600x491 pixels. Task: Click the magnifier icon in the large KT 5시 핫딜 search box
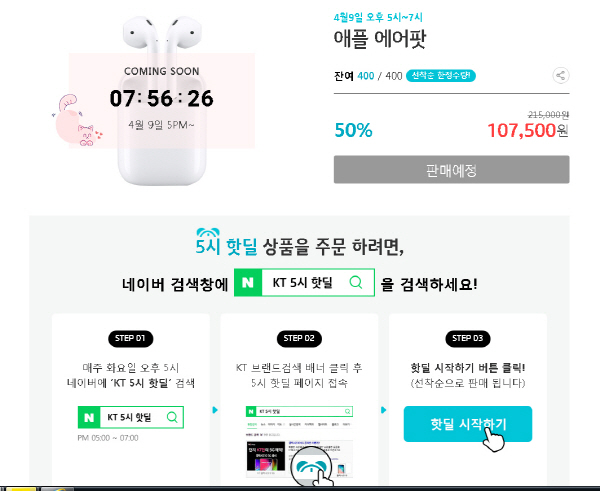[x=355, y=283]
